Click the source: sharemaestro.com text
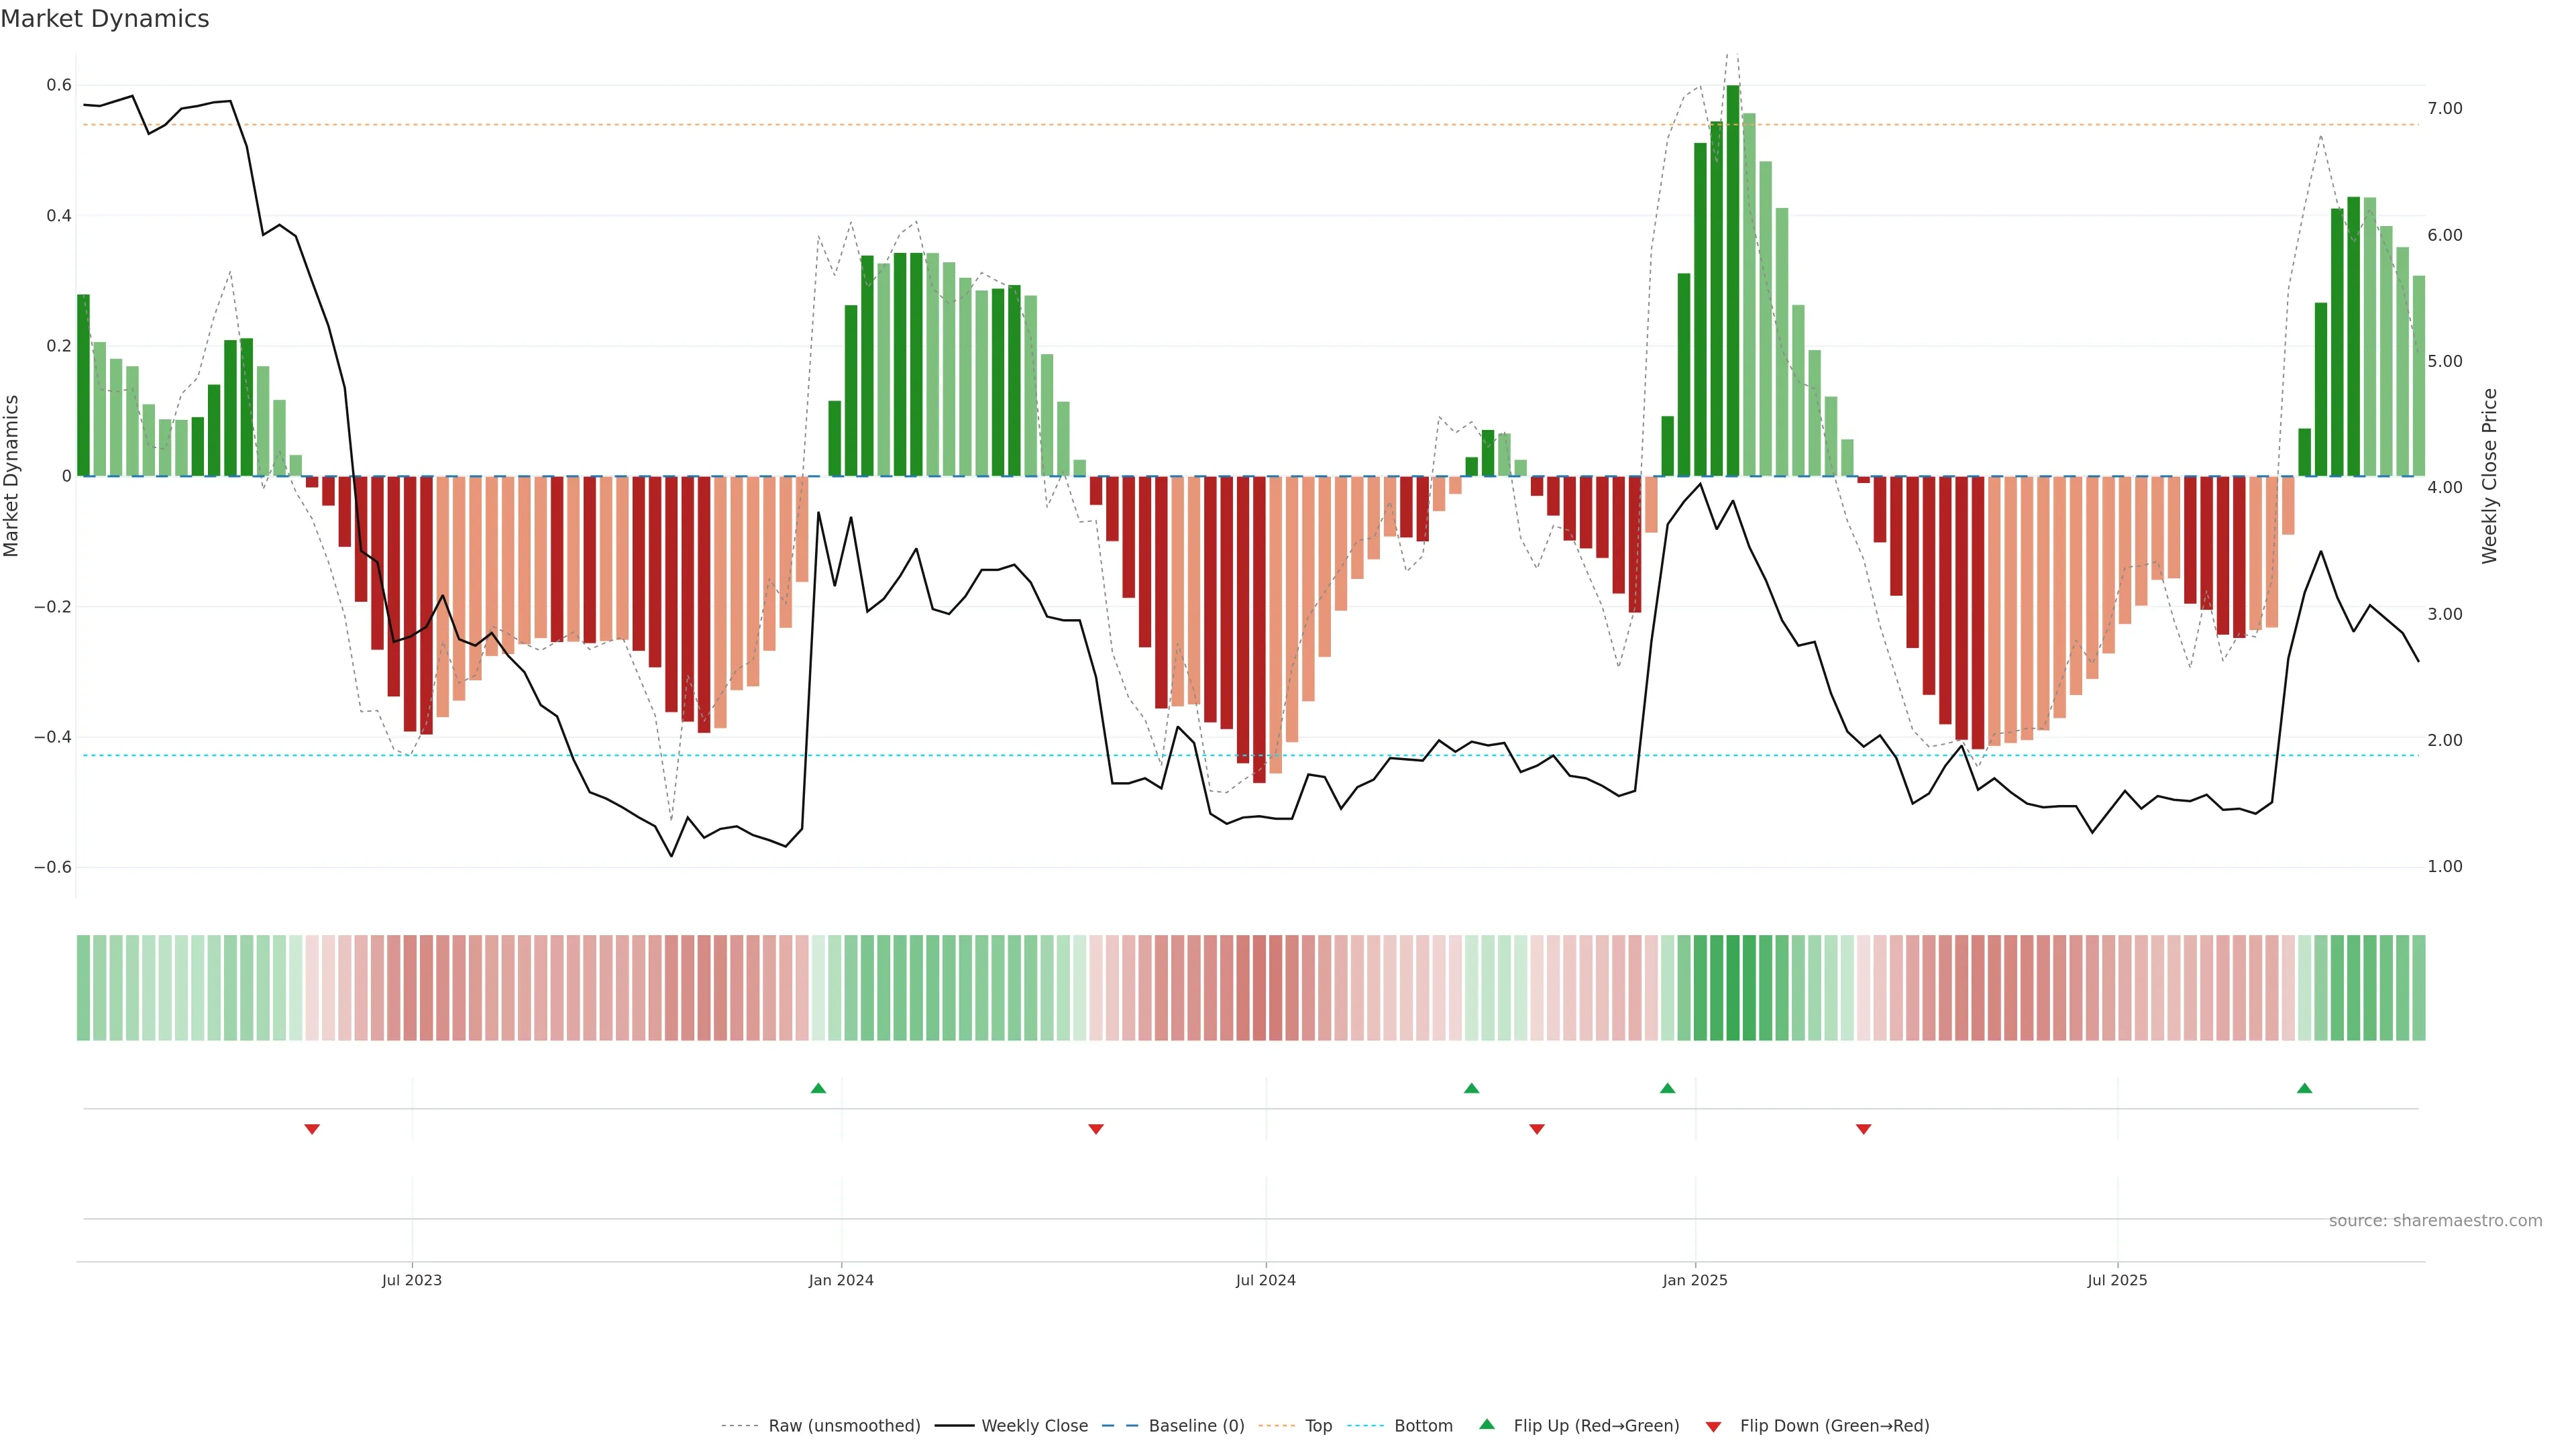The height and width of the screenshot is (1449, 2576). click(x=2435, y=1221)
